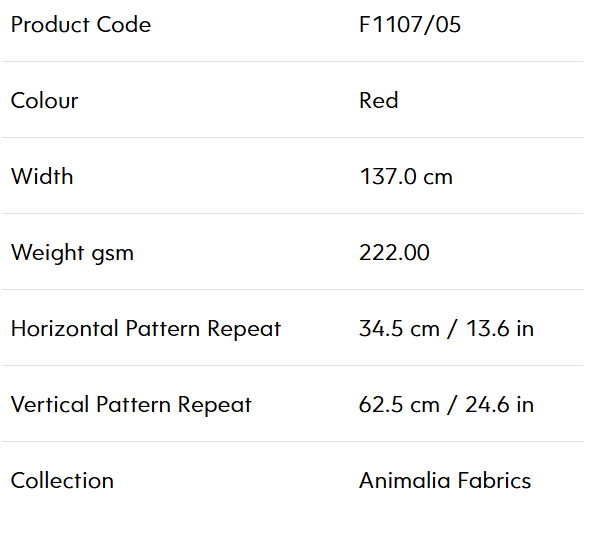
Task: Click the word Pattern in Vertical row
Action: pyautogui.click(x=134, y=405)
